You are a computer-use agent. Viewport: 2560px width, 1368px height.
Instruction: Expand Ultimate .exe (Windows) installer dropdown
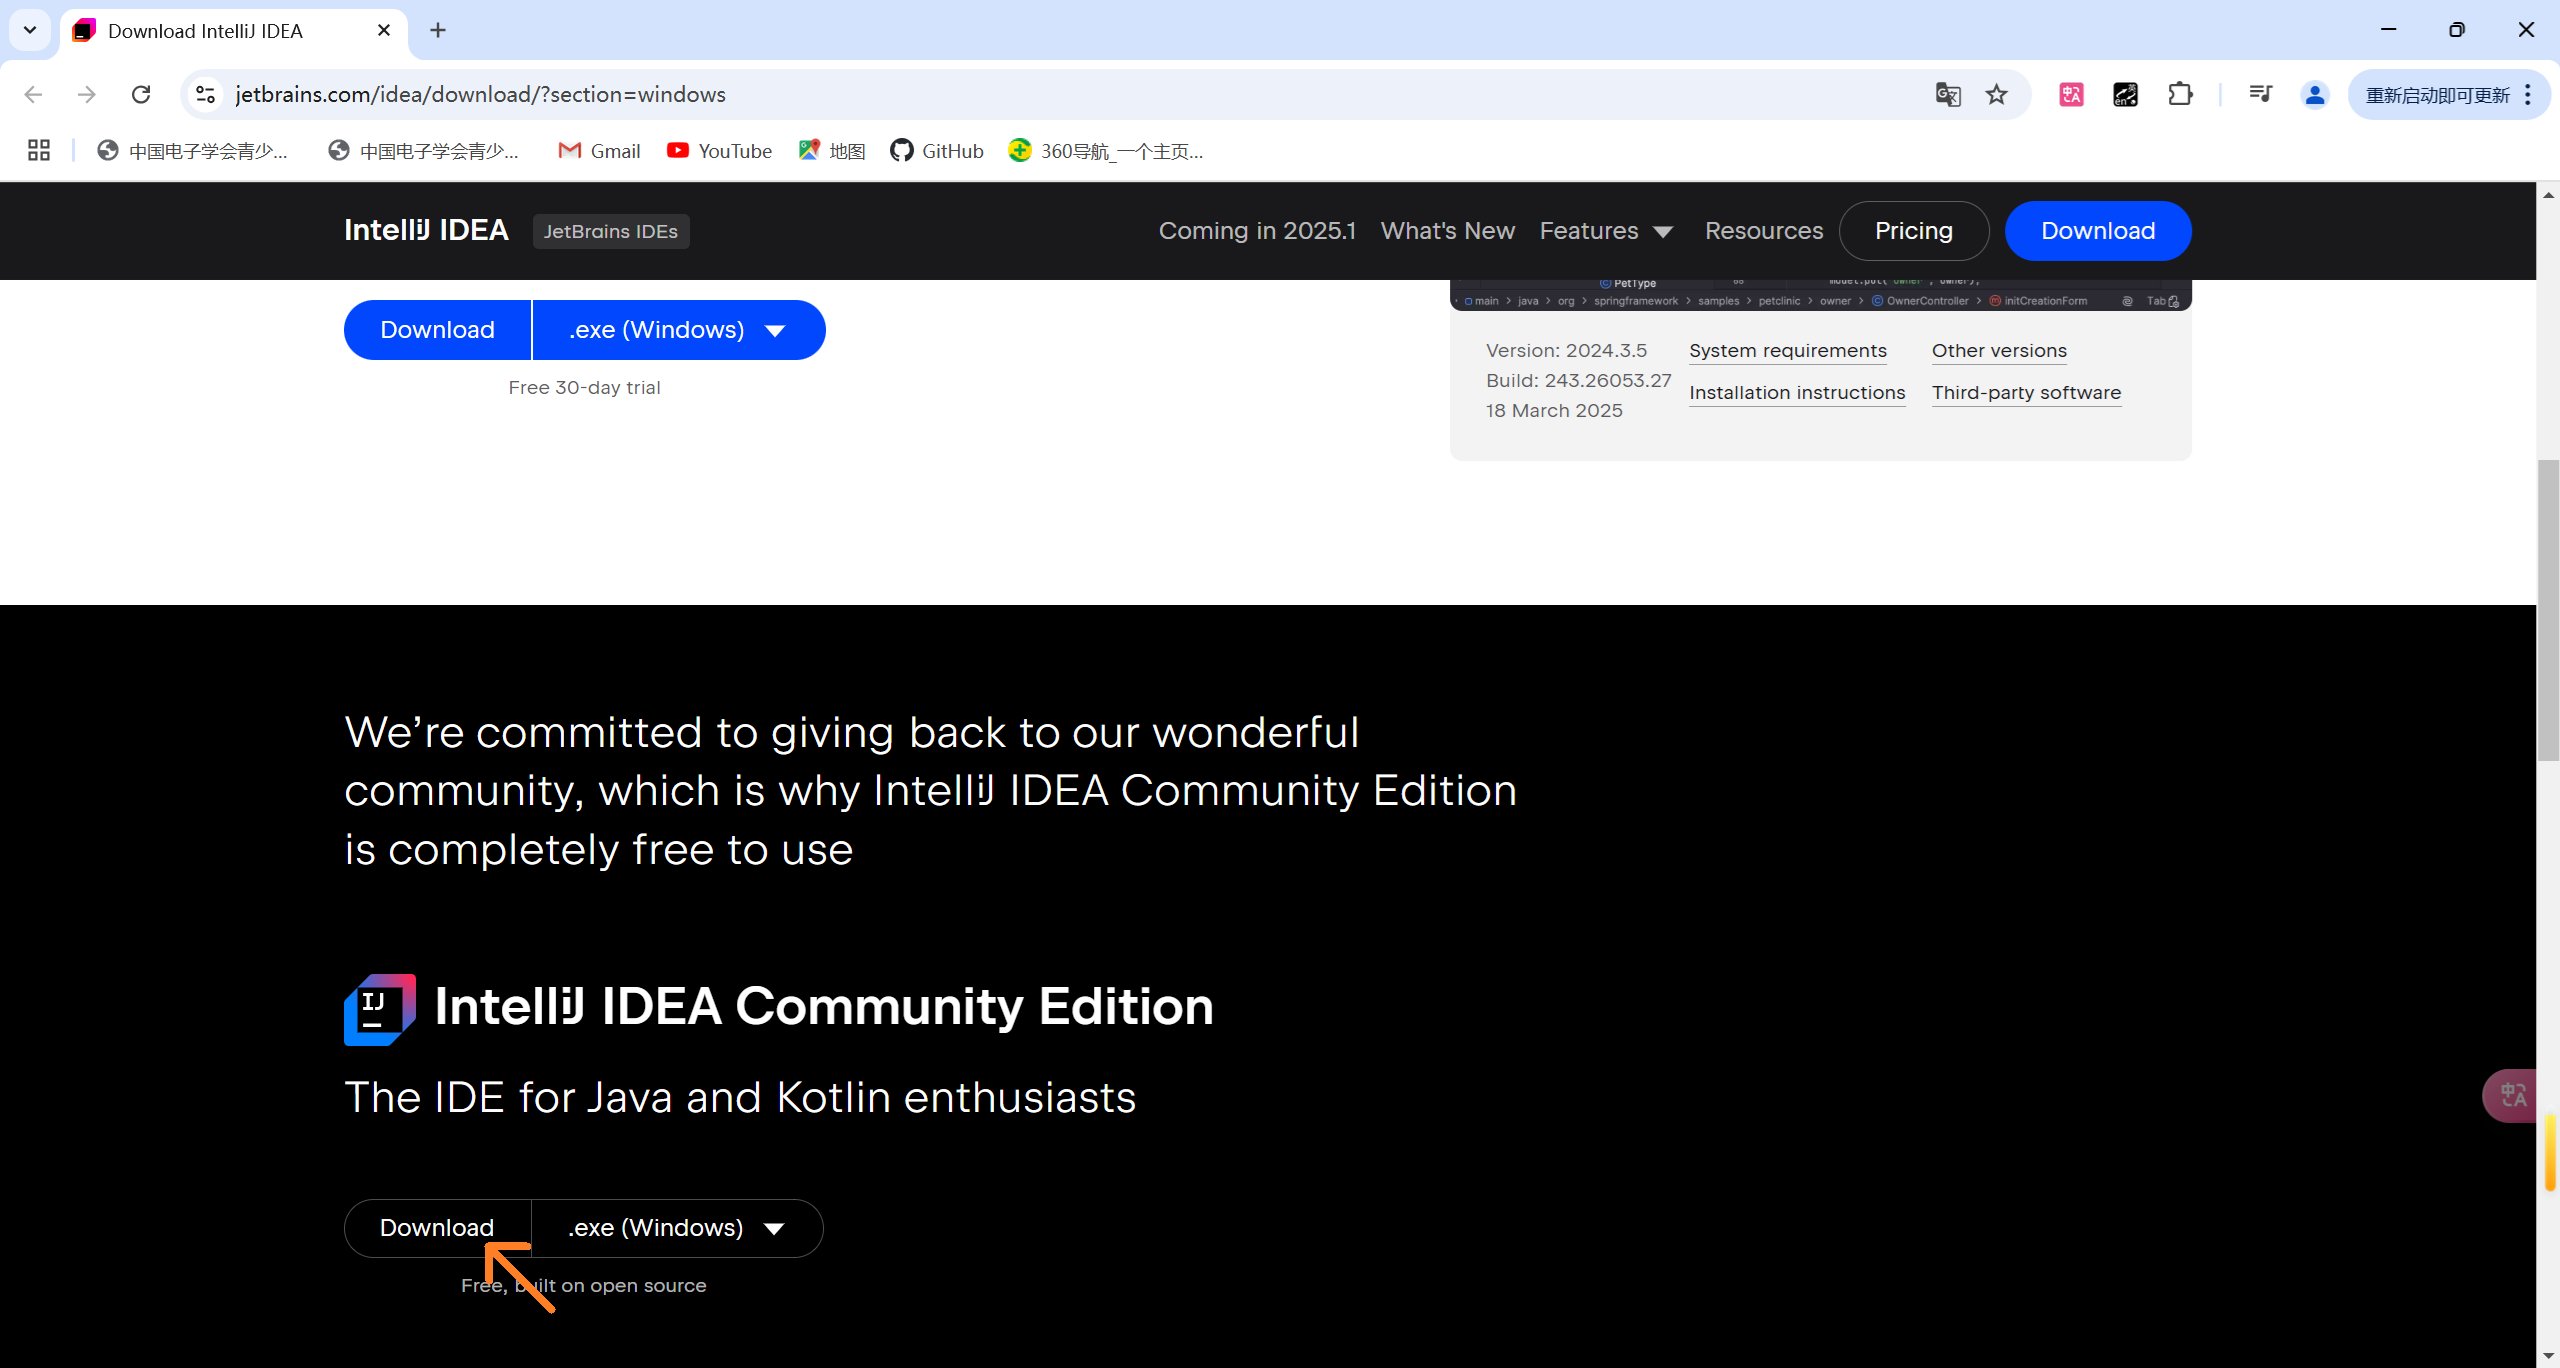coord(679,330)
